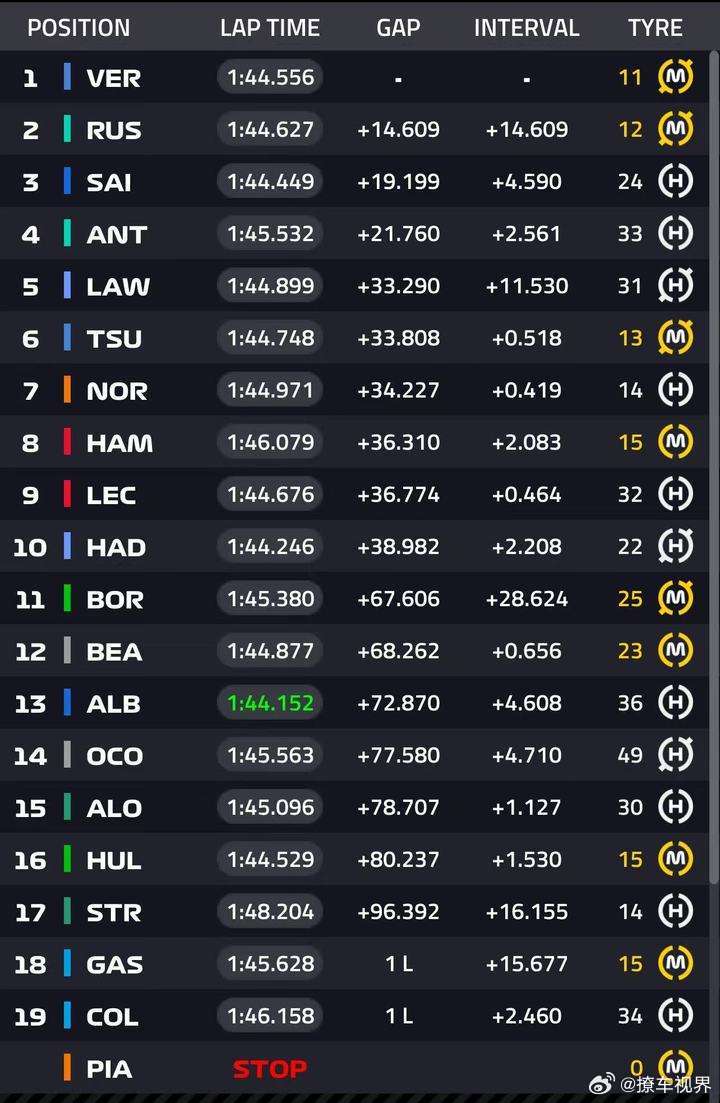Open the TYRE column header
Image resolution: width=720 pixels, height=1103 pixels.
click(655, 27)
